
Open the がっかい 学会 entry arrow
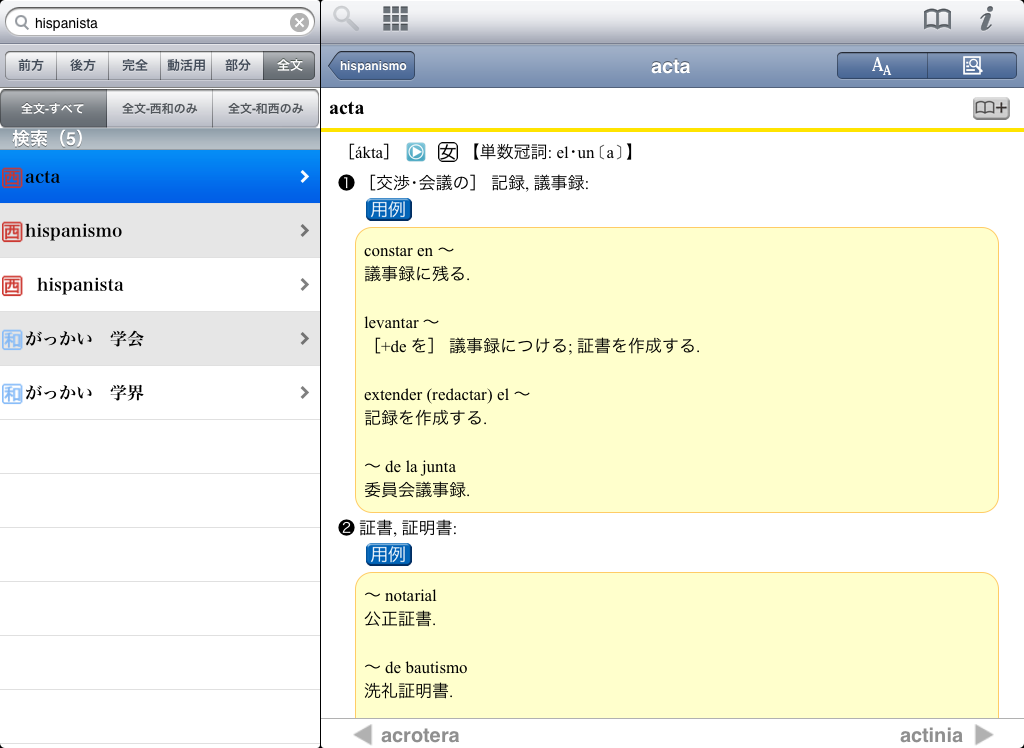(304, 339)
